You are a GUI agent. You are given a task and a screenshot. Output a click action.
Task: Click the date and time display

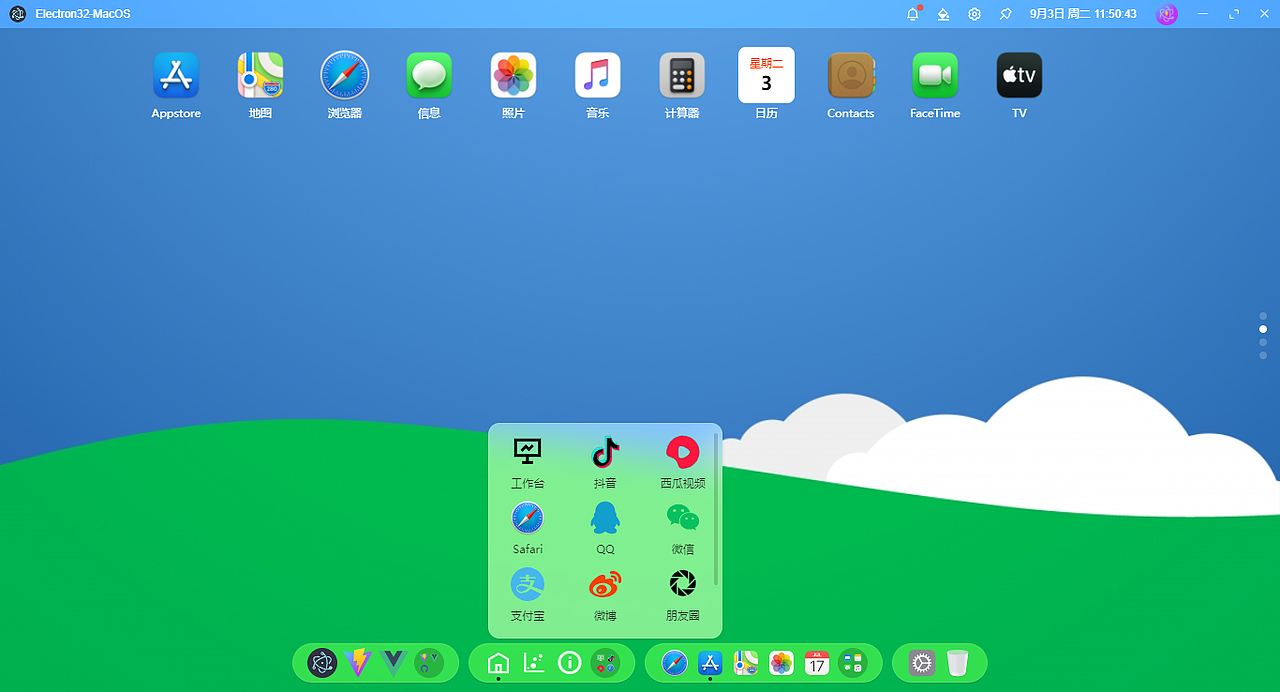click(1083, 14)
